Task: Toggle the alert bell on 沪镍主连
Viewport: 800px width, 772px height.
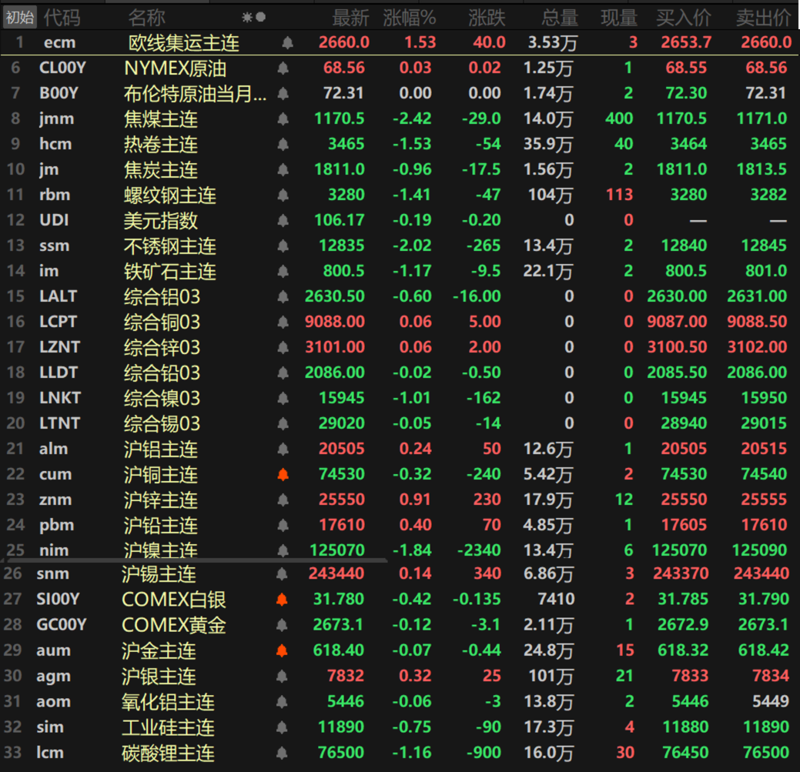Action: click(x=283, y=550)
